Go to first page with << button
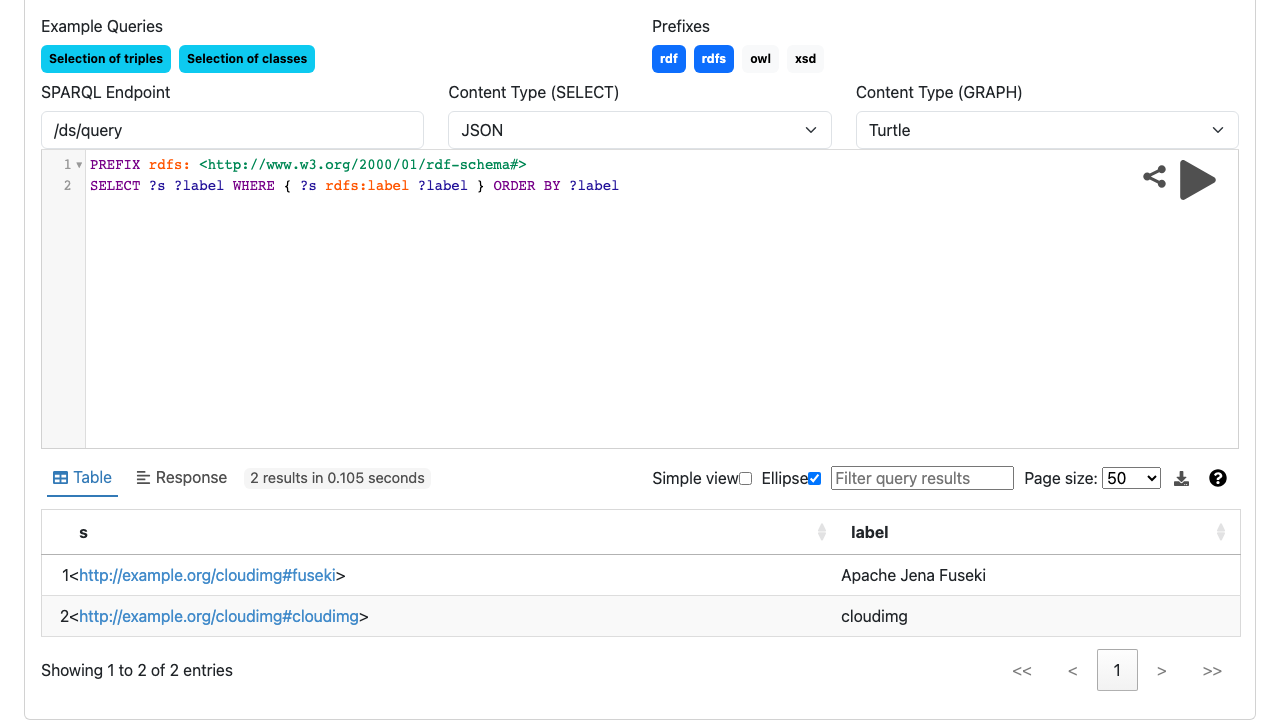Viewport: 1280px width, 720px height. click(x=1022, y=670)
